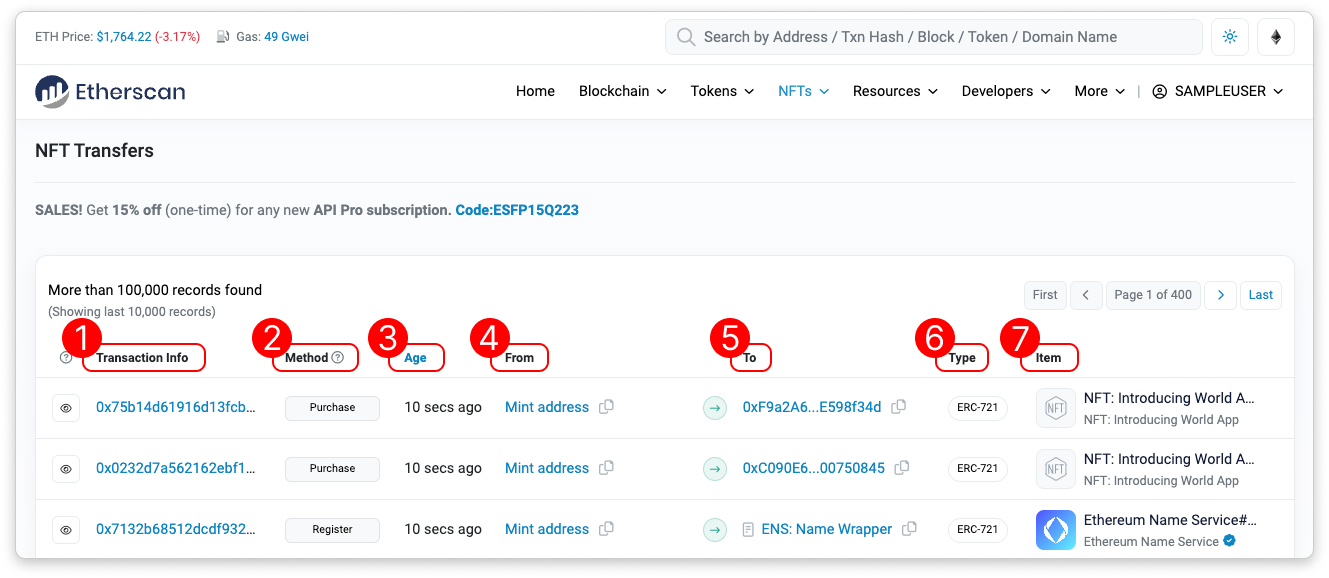Copy the 0xF9a2A6...E598f34d address
This screenshot has height=578, width=1329.
click(899, 407)
